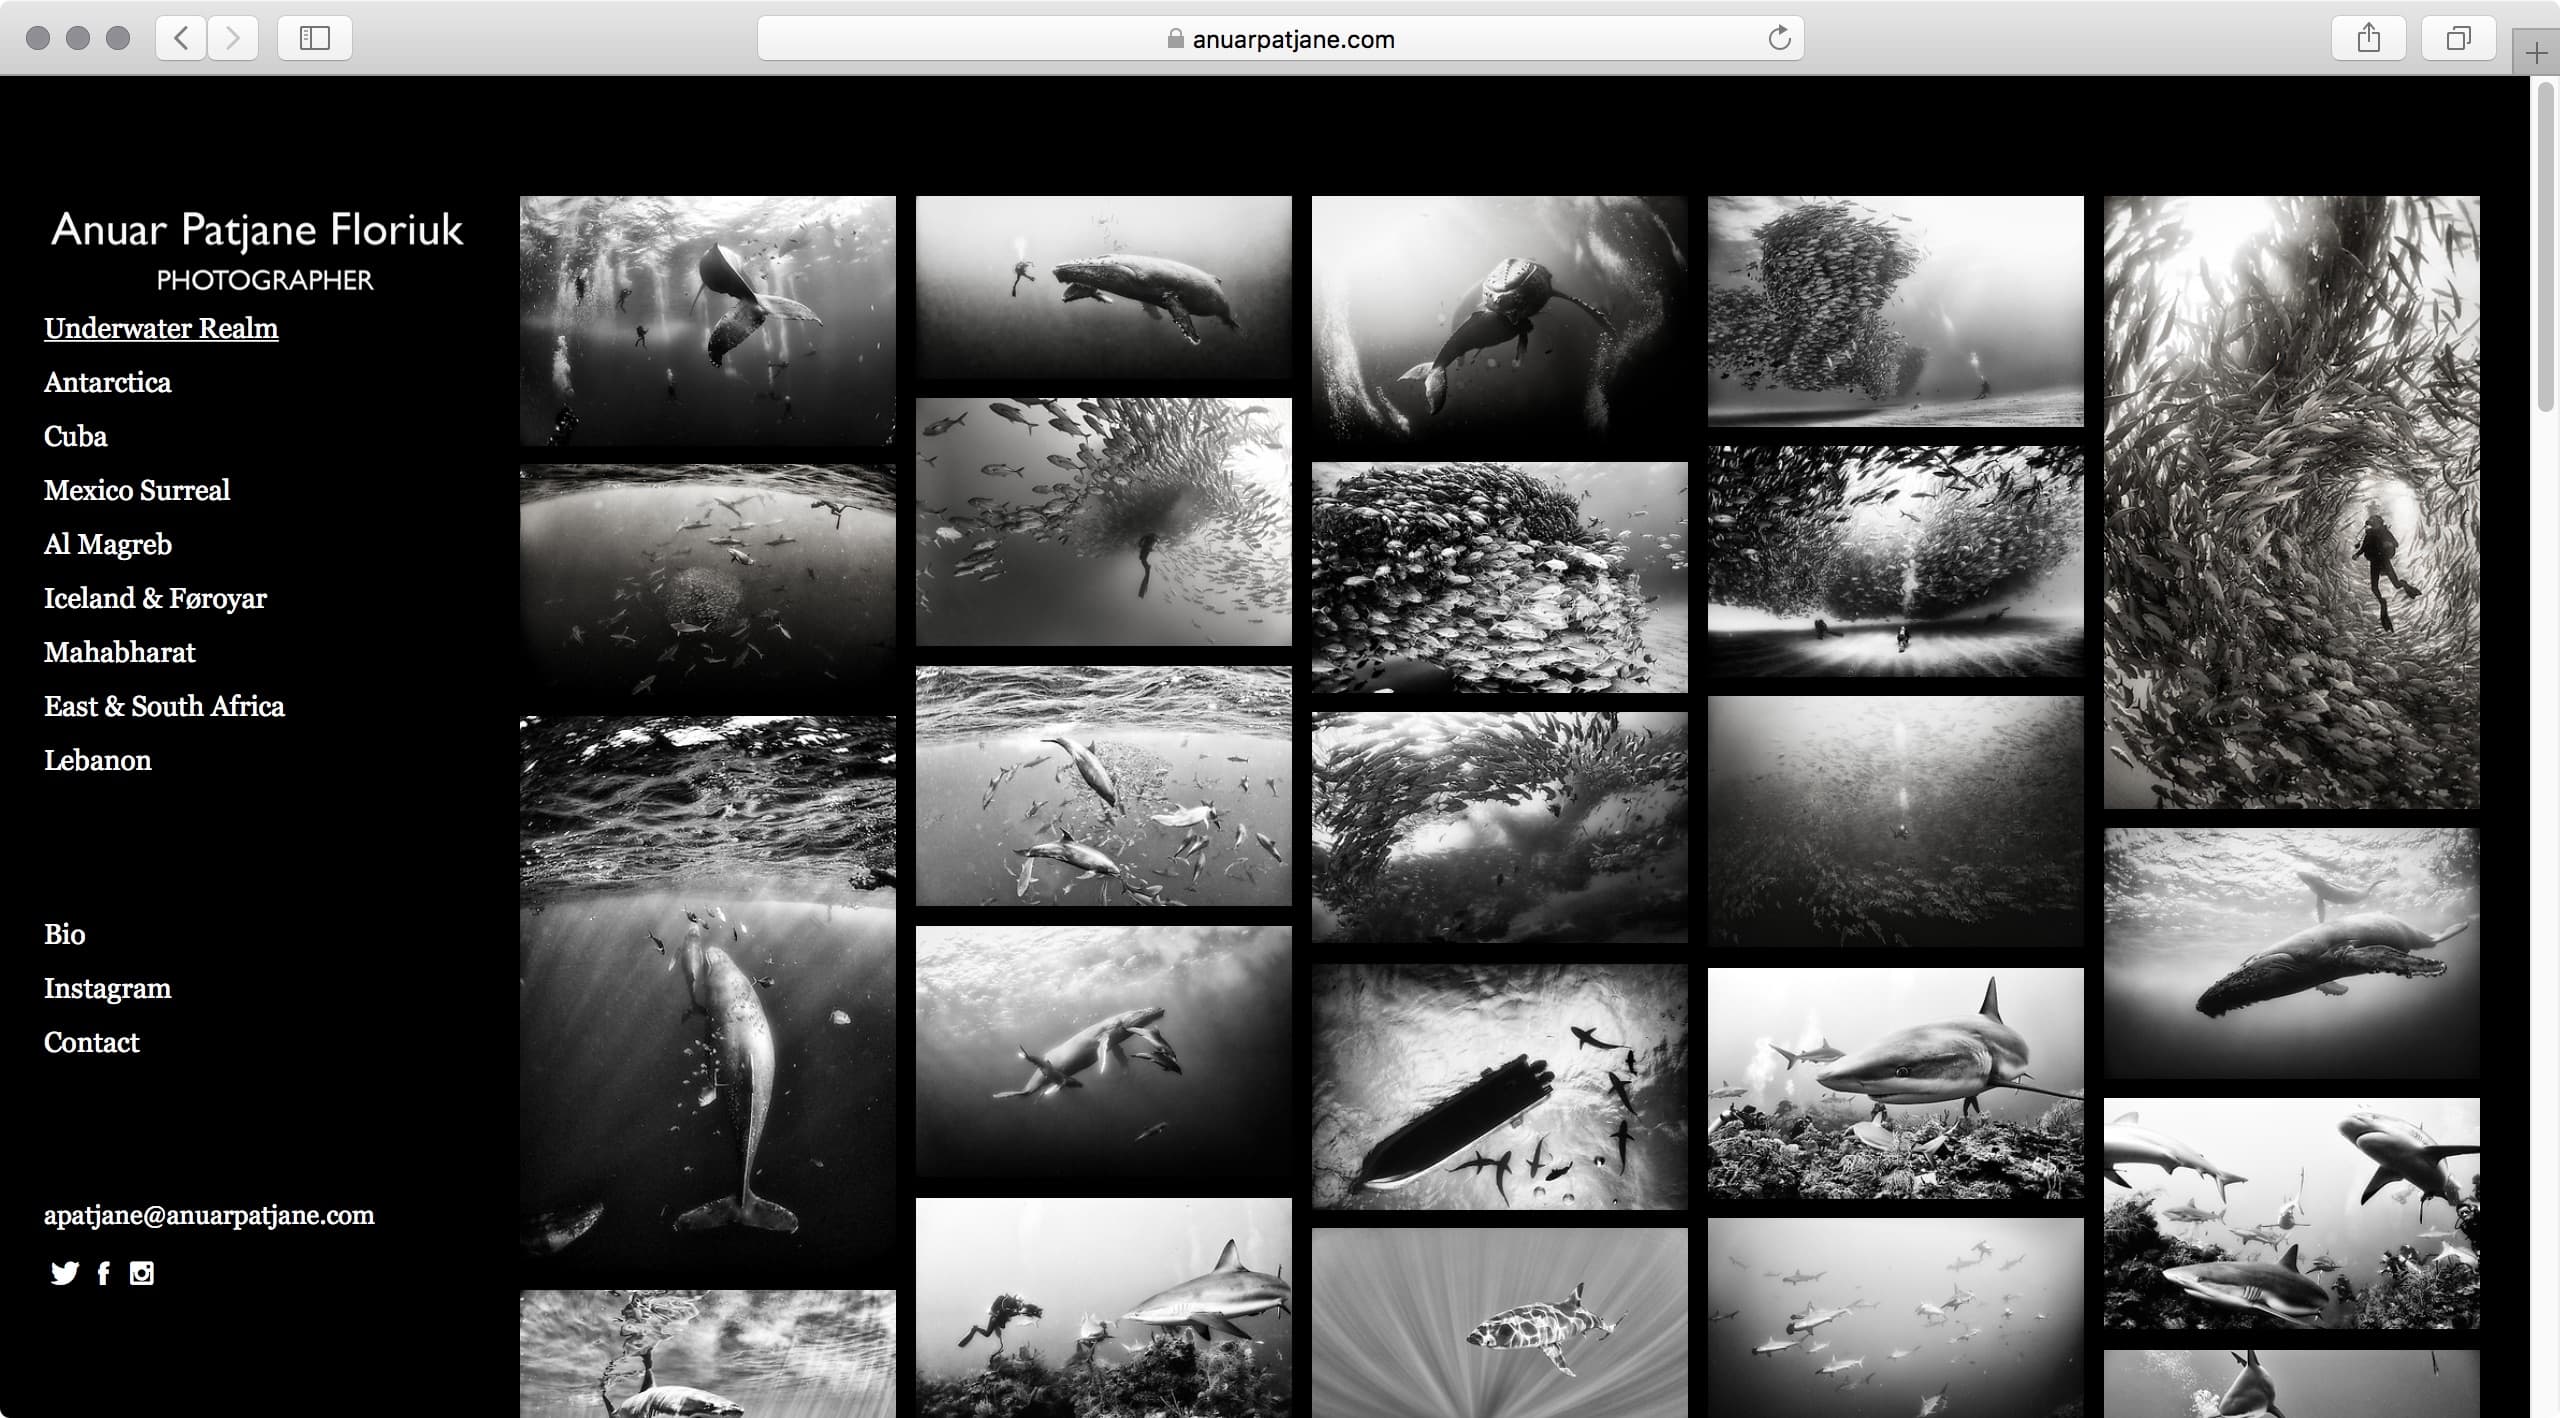Open tall photo of vertical whale under waves
2560x1418 pixels.
tap(708, 993)
